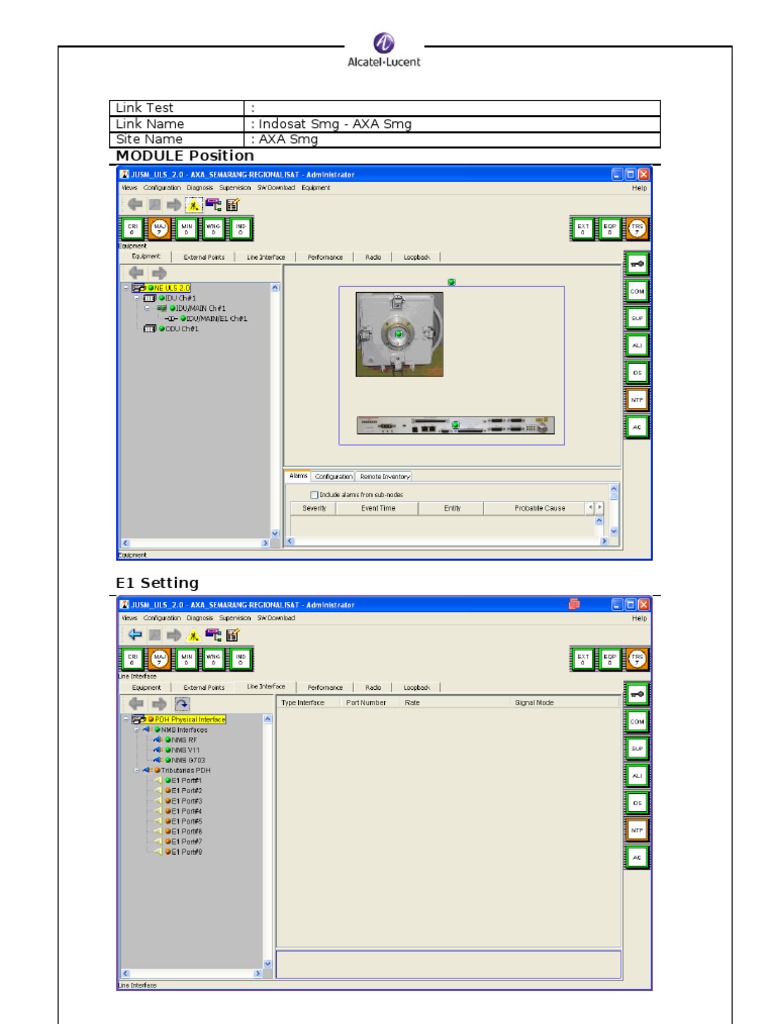Click the network connection toolbar icon in MODULE Position window
This screenshot has width=768, height=1024.
213,204
